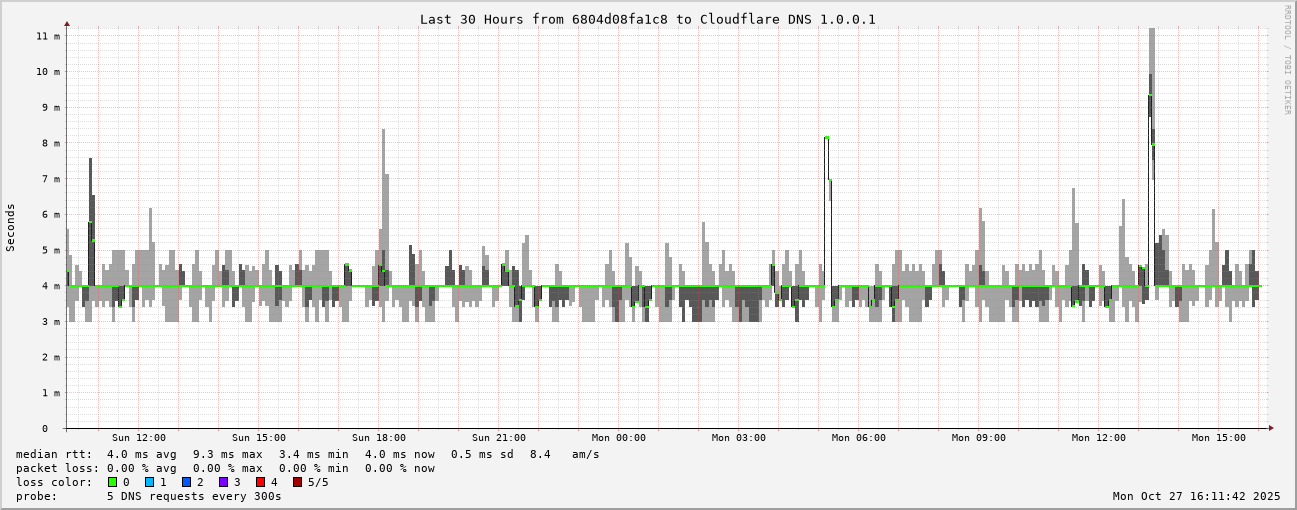Click the packet loss statistics line
This screenshot has height=510, width=1297.
(225, 468)
